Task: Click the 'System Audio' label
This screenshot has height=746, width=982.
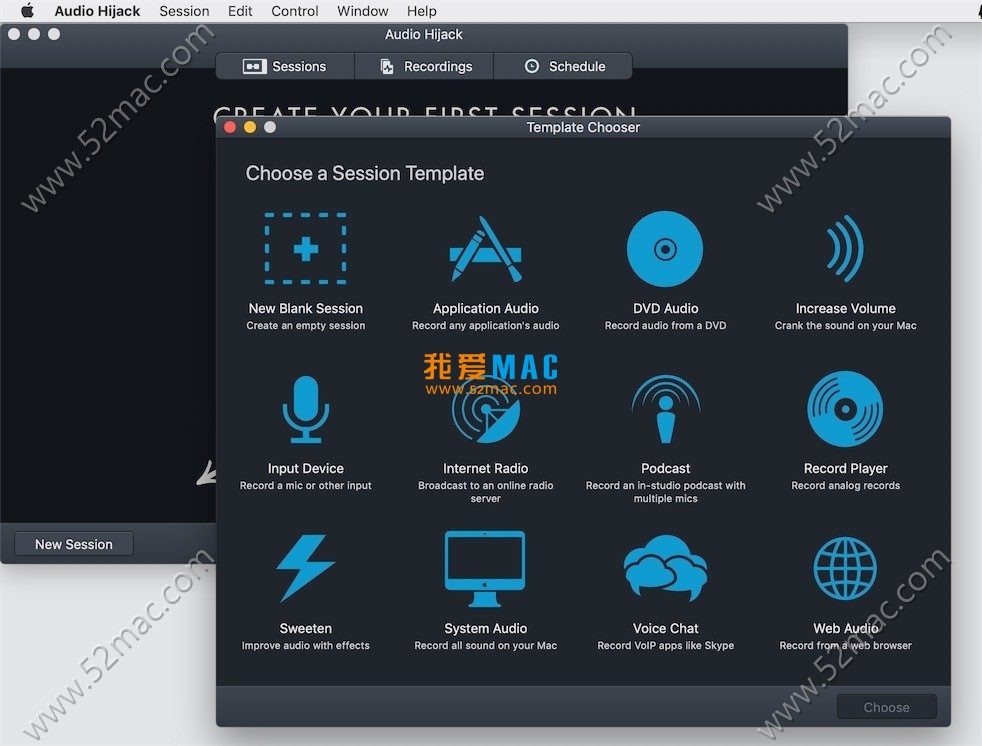Action: click(x=485, y=628)
